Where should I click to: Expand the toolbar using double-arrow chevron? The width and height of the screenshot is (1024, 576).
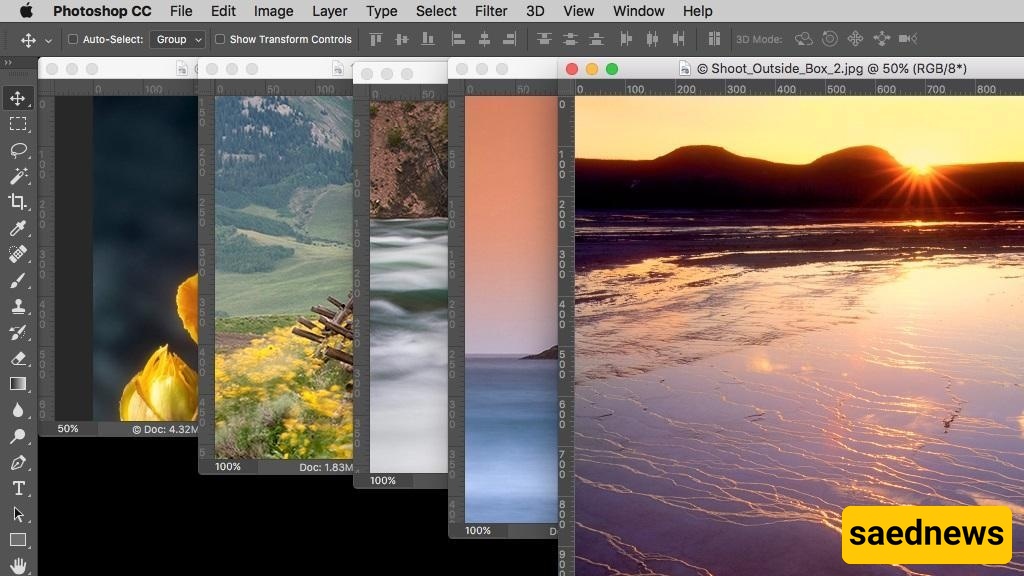pos(8,63)
